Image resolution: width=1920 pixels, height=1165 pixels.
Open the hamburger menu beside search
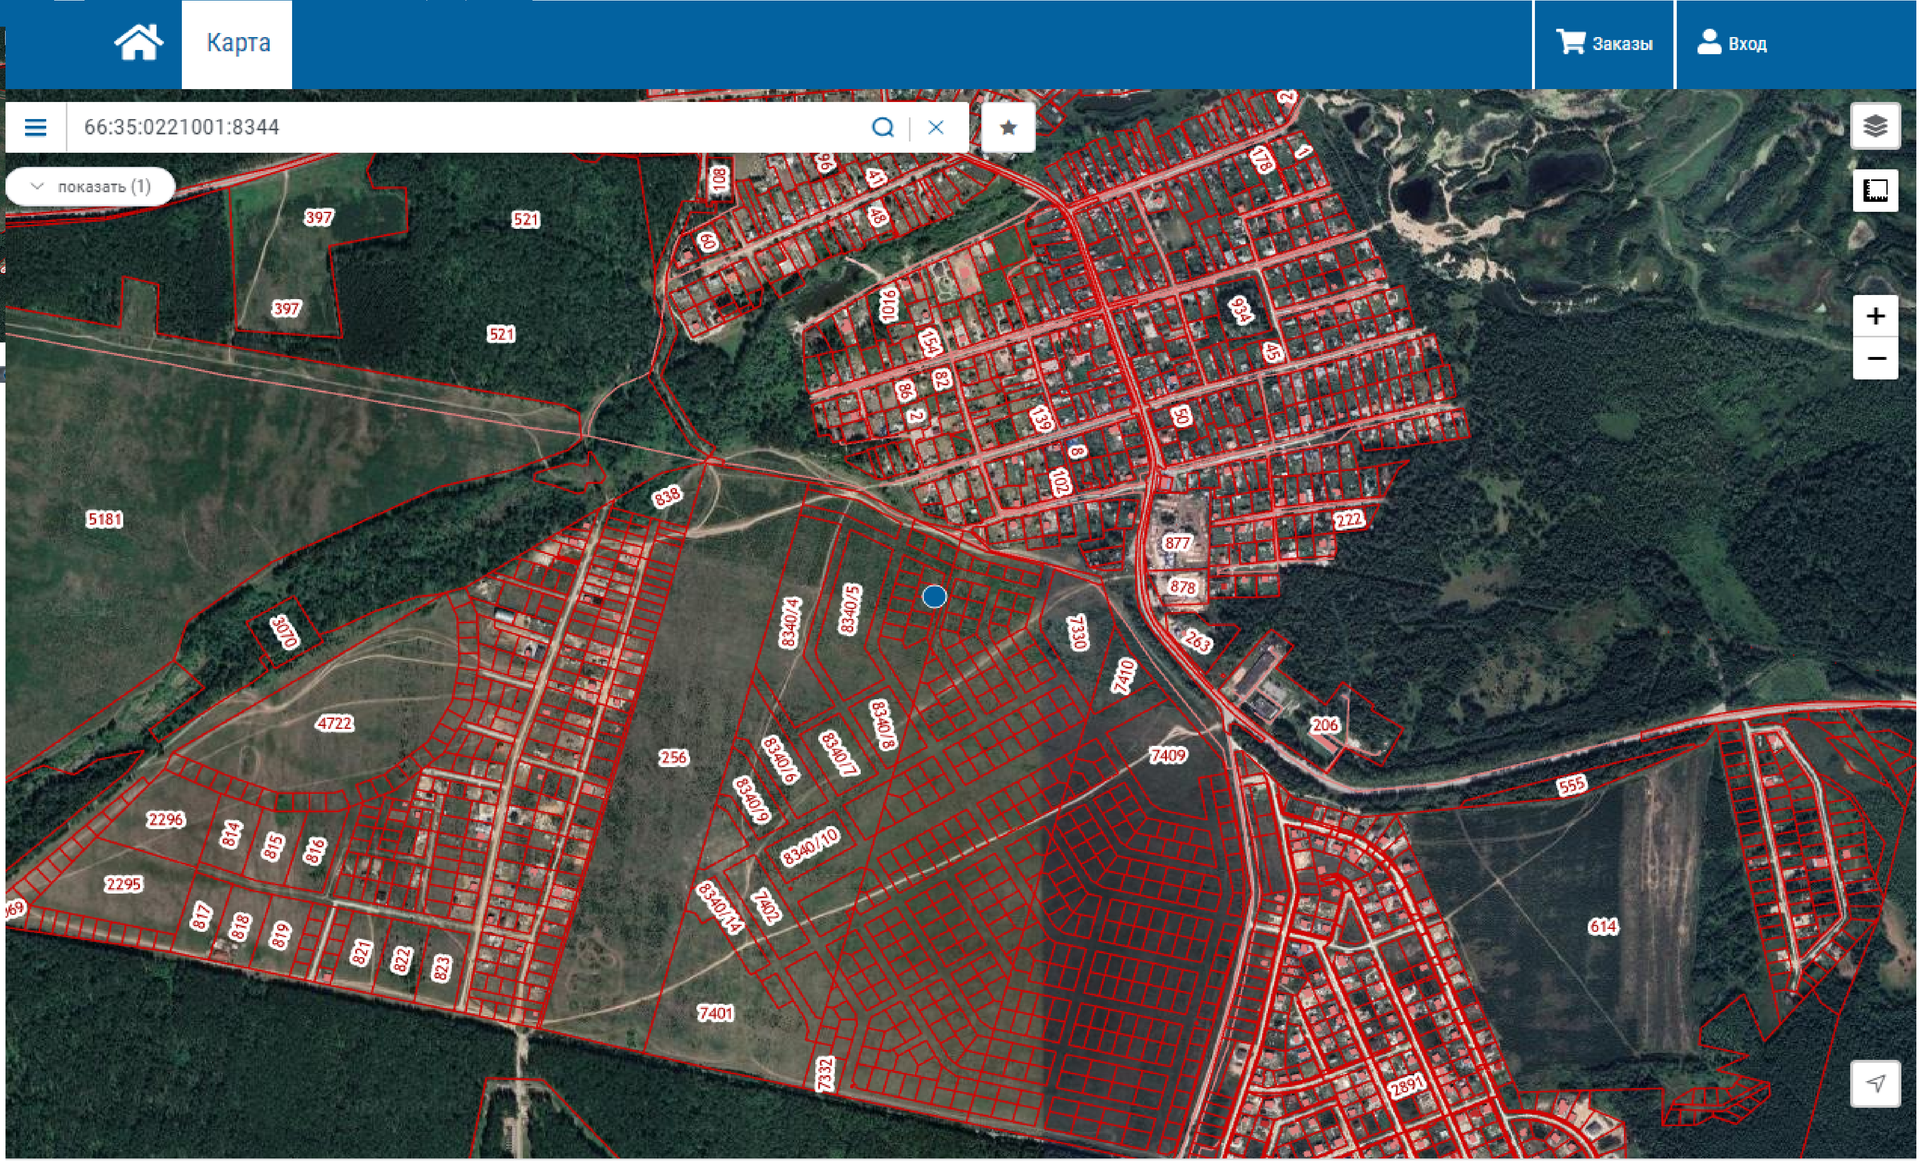35,127
